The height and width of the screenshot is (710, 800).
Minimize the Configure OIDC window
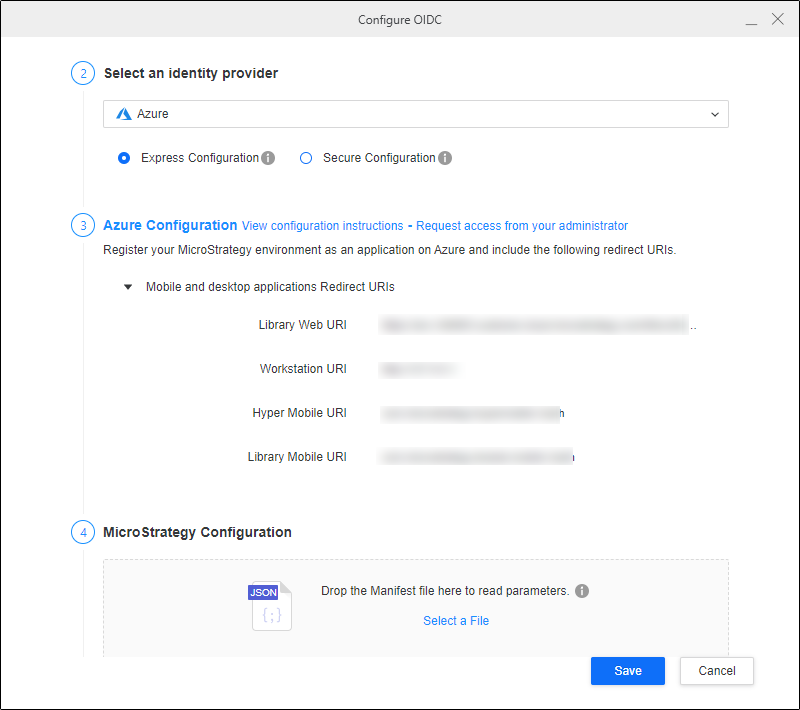point(750,20)
